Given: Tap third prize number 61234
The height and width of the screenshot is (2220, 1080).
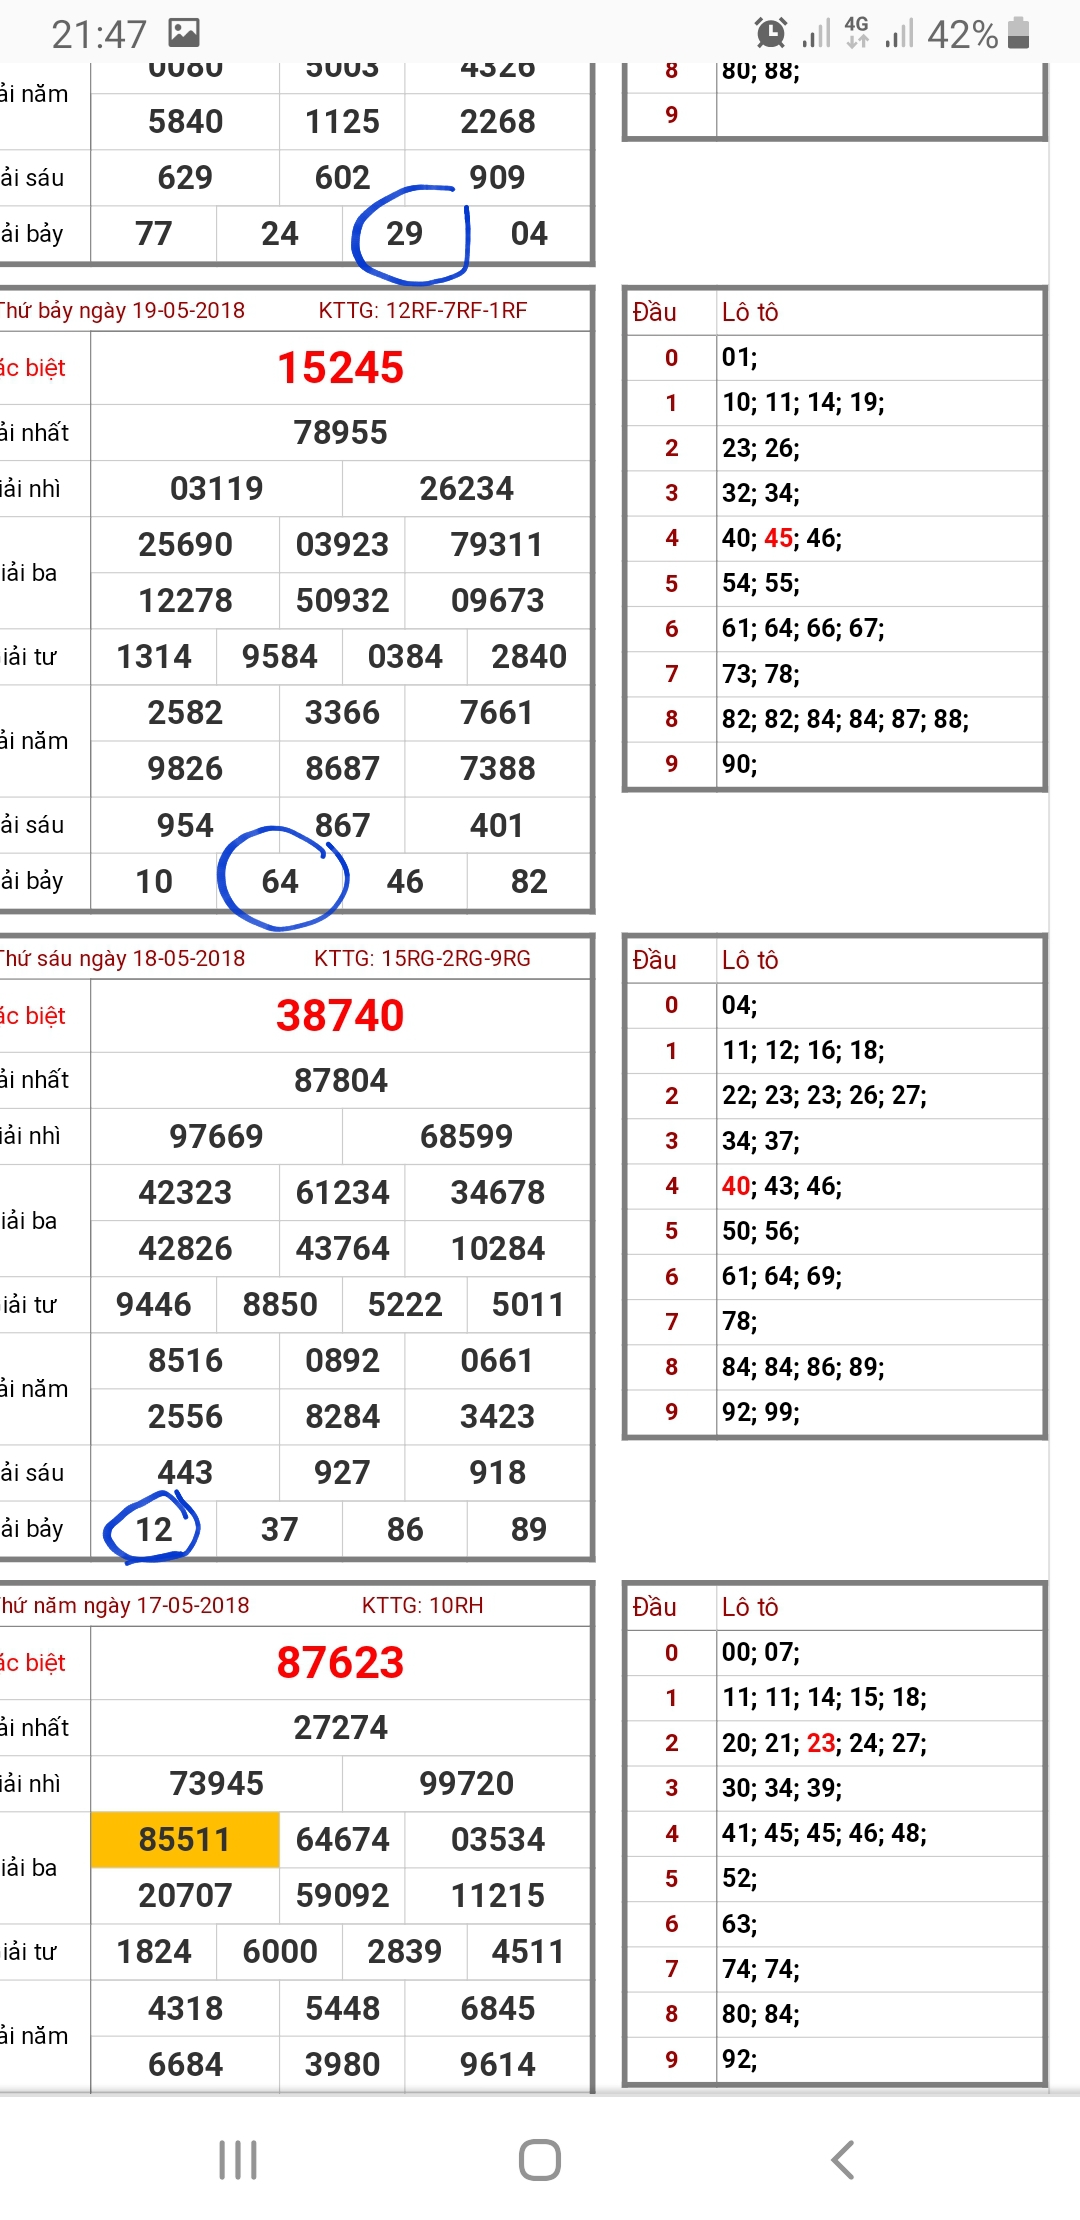Looking at the screenshot, I should 342,1193.
